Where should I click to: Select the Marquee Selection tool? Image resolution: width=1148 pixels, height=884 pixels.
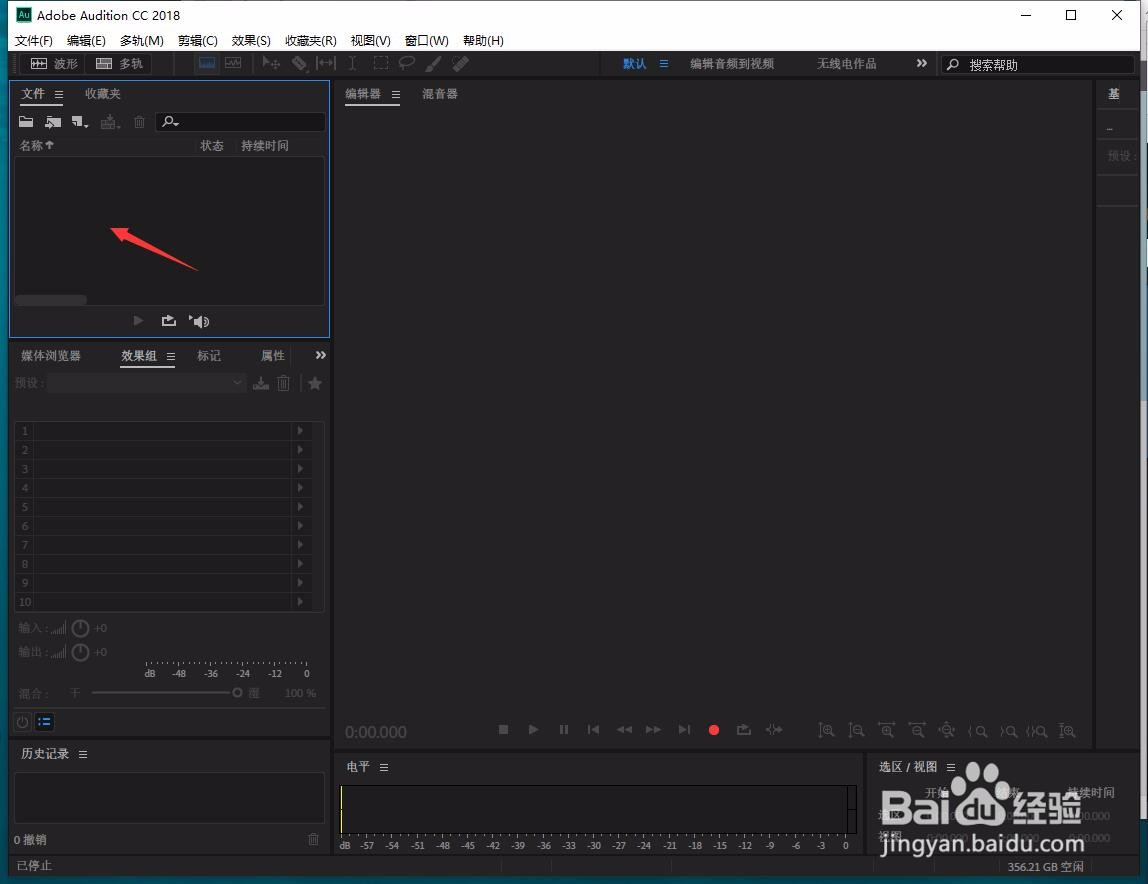[x=381, y=64]
